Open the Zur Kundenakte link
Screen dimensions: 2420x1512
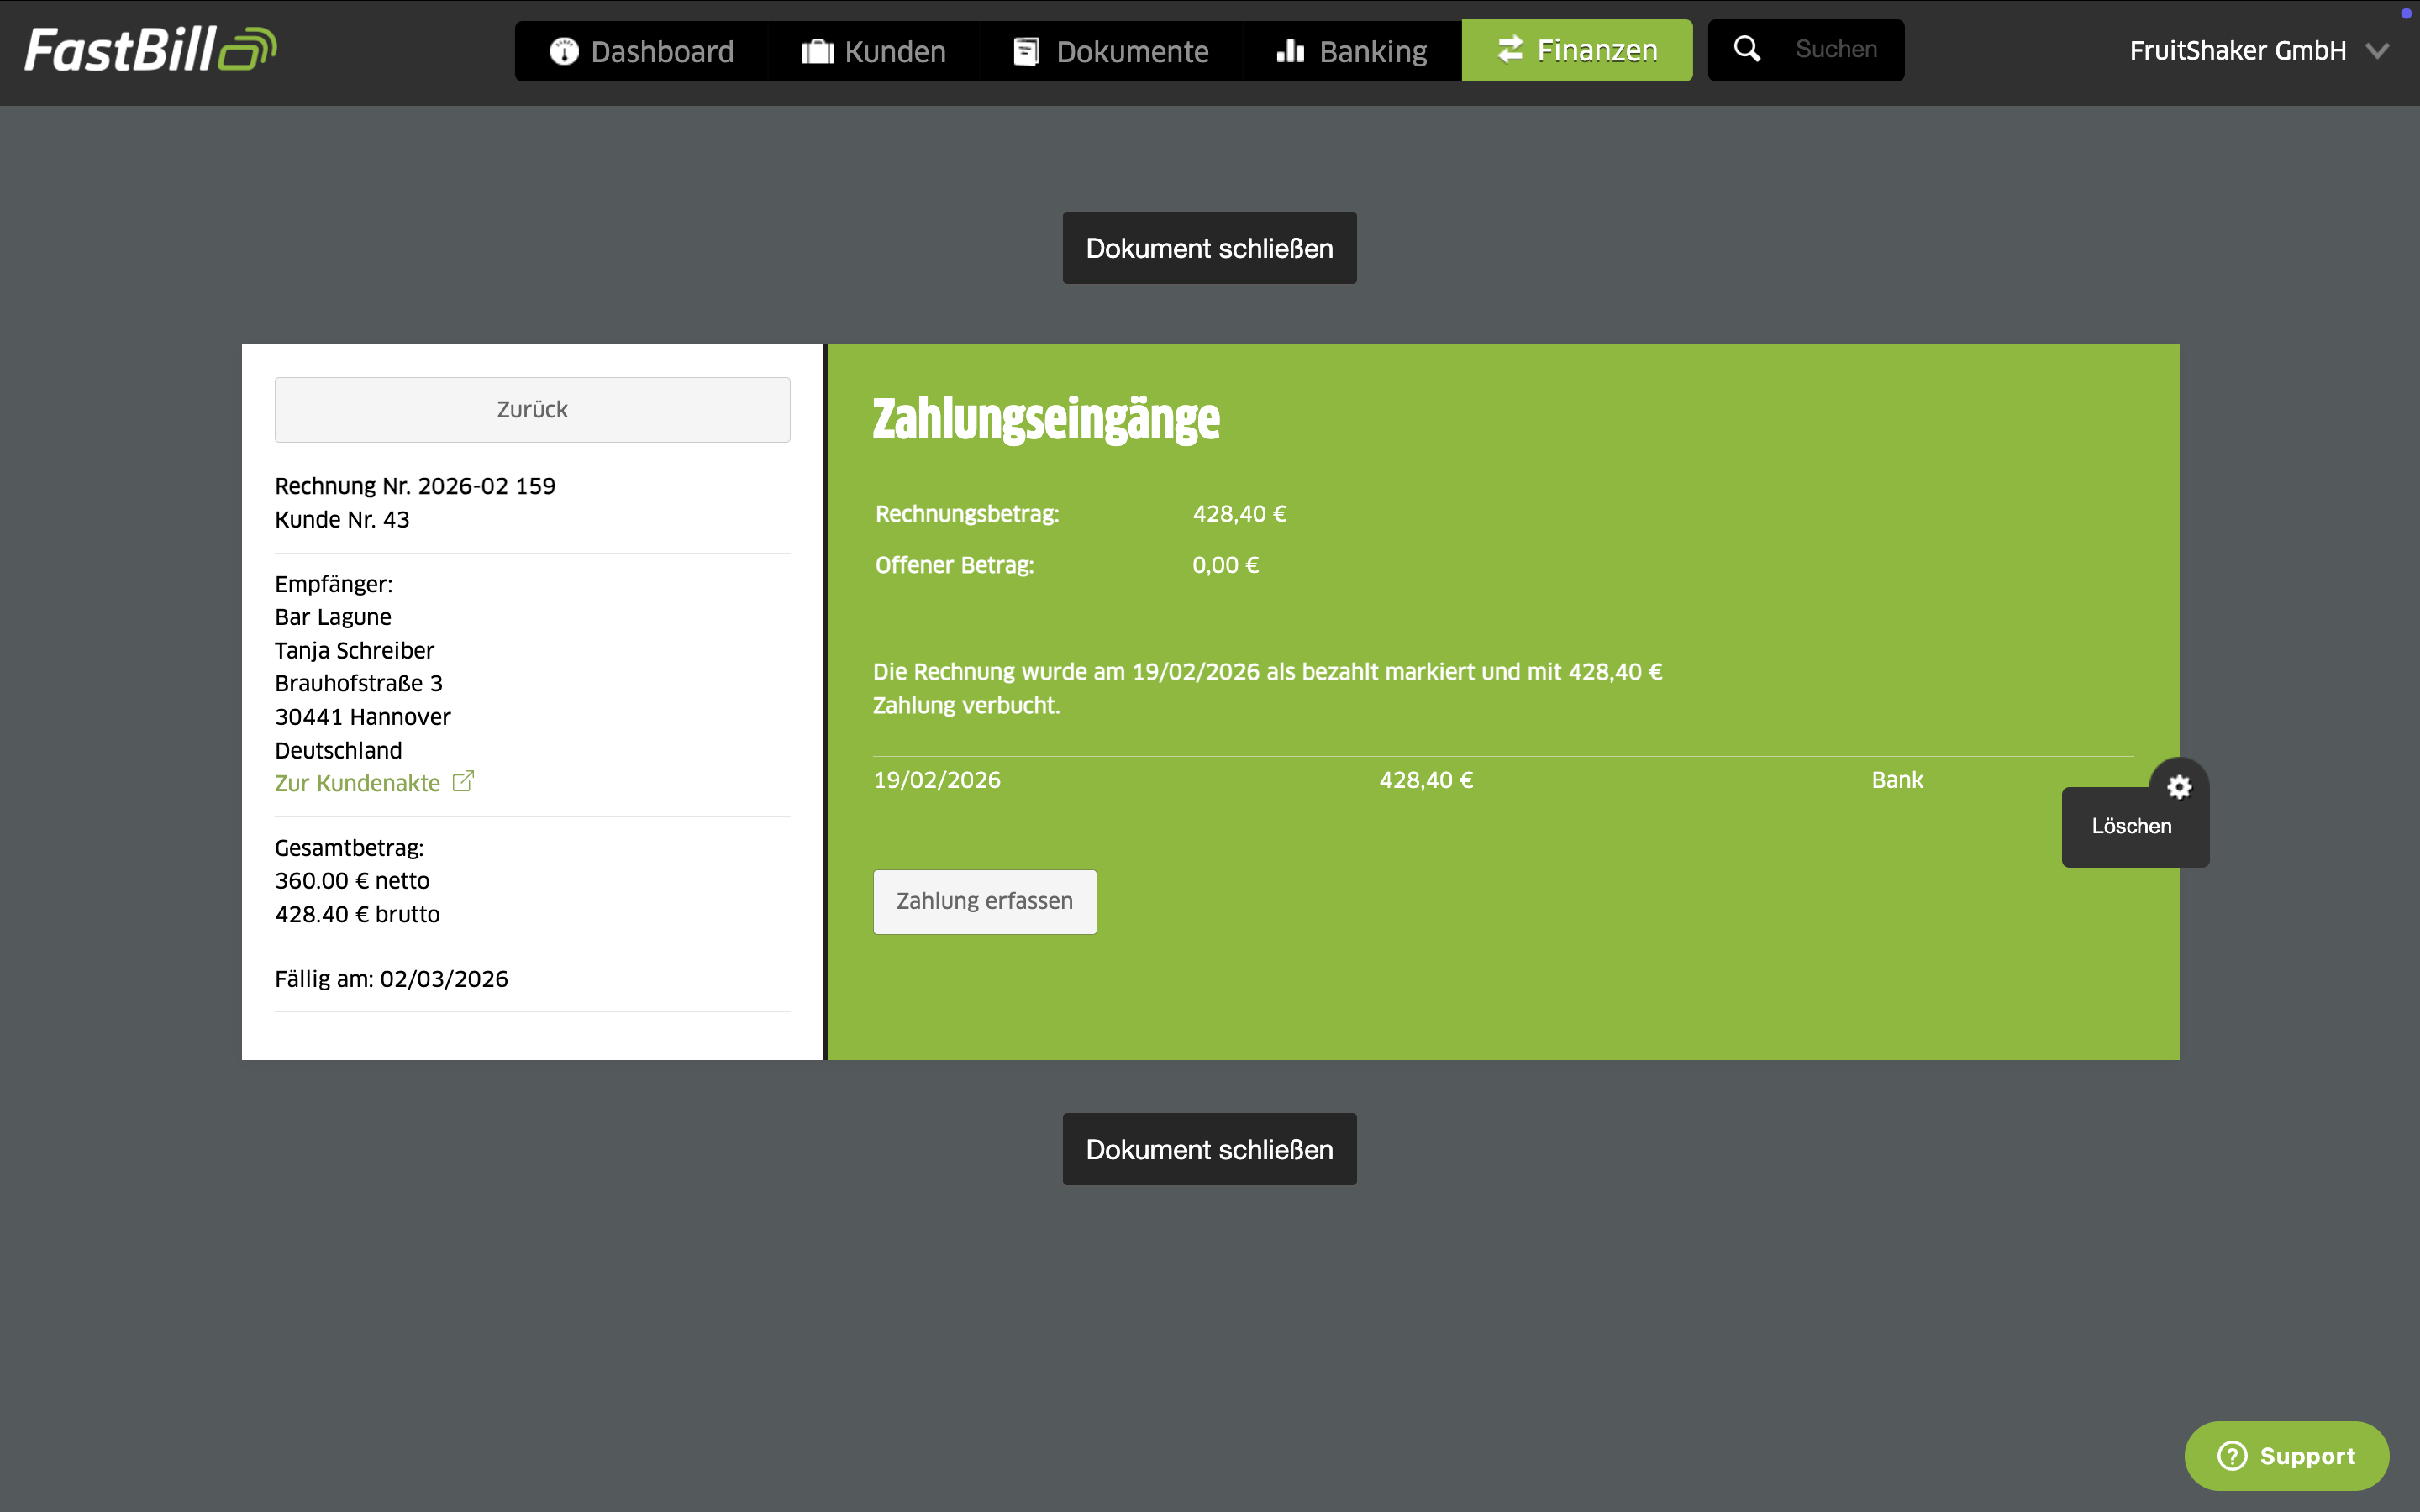pos(357,783)
